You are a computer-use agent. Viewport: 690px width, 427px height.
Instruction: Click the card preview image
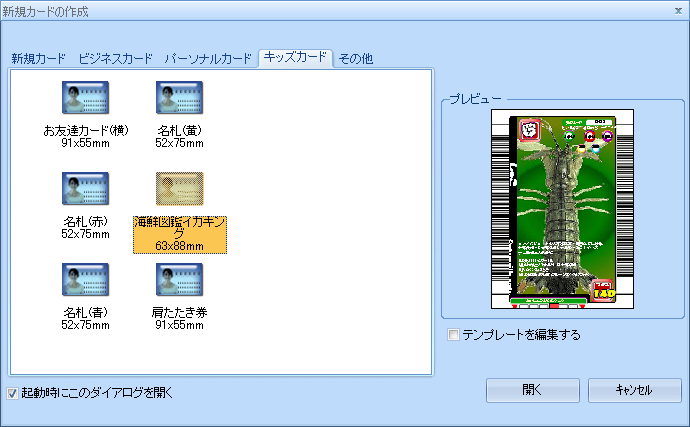pos(562,209)
